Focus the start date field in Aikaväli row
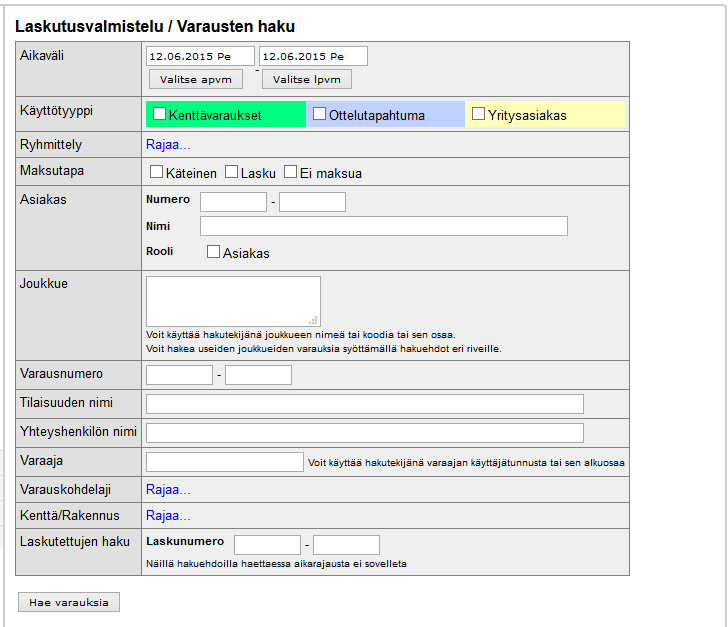The height and width of the screenshot is (627, 728). click(200, 56)
